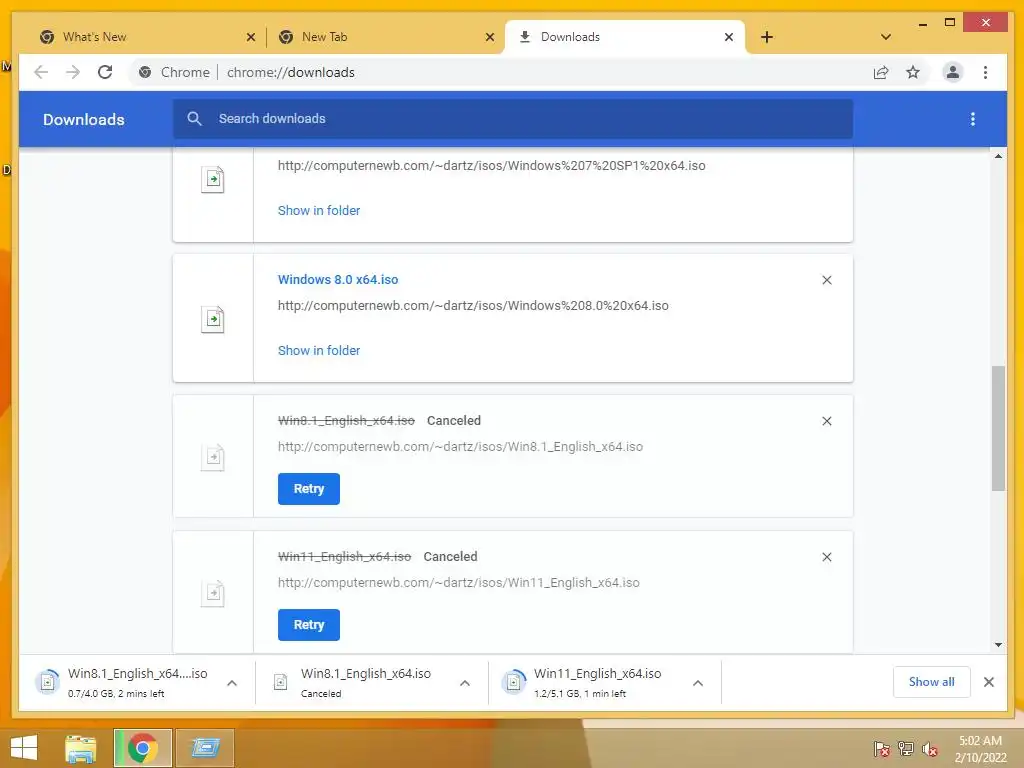
Task: Show Windows 8.0 x64.iso in folder
Action: coord(319,351)
